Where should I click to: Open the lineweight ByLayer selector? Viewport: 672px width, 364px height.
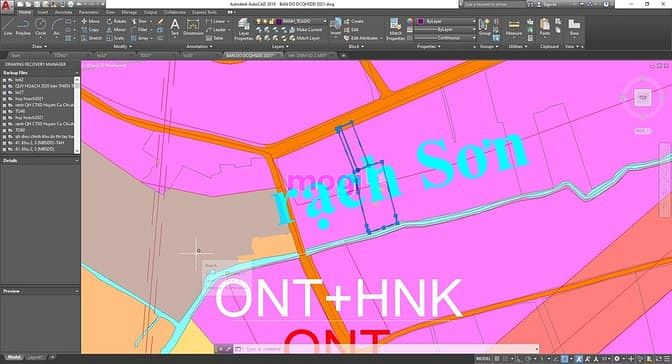pos(445,30)
